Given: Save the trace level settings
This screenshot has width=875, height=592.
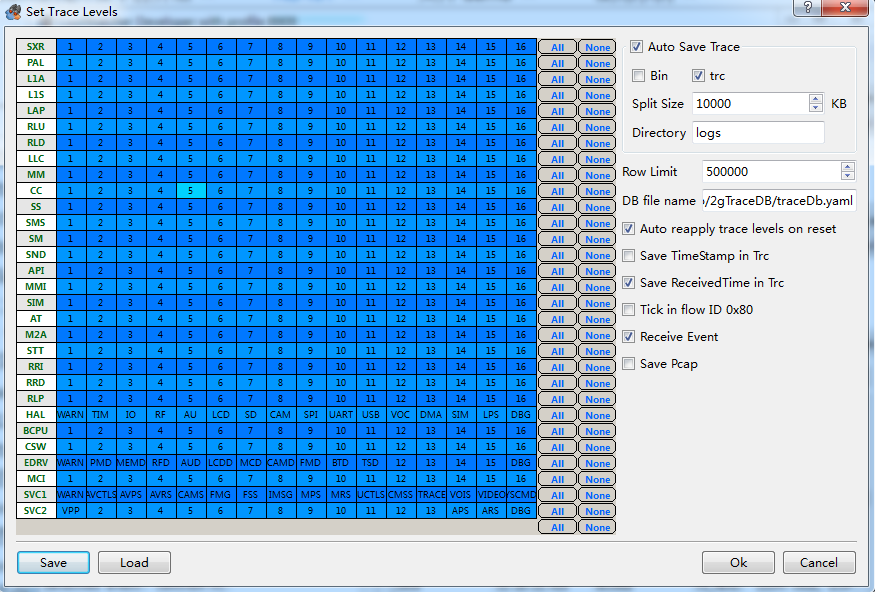Looking at the screenshot, I should [x=53, y=562].
